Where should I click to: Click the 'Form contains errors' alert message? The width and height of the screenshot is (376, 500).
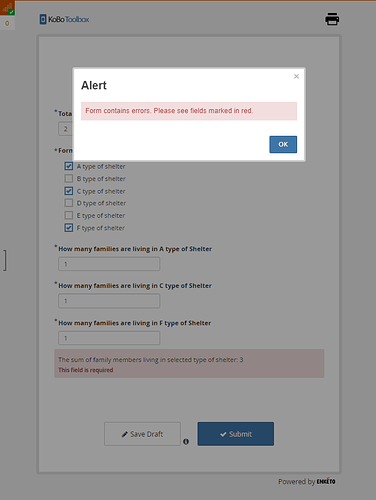[189, 111]
